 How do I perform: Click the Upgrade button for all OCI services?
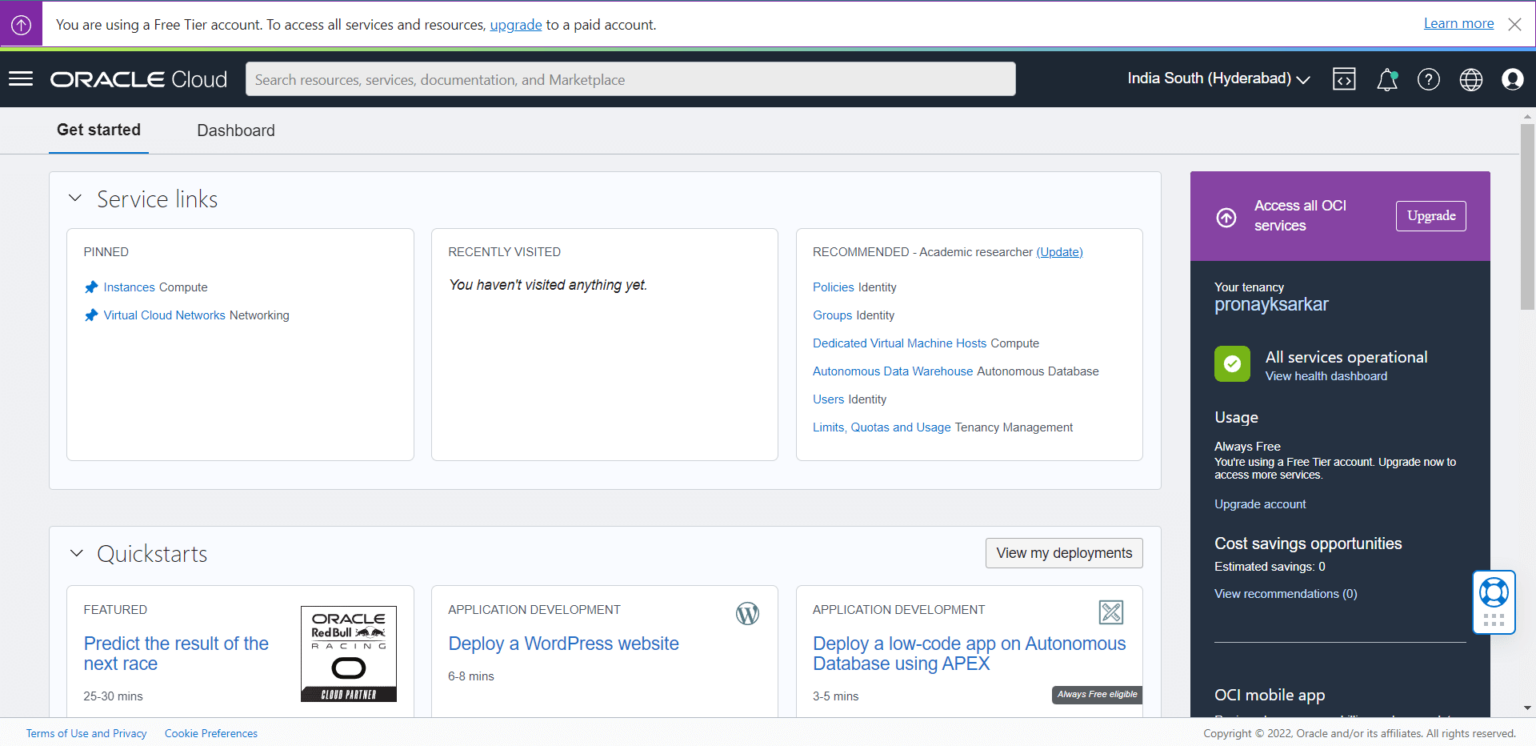pyautogui.click(x=1431, y=215)
